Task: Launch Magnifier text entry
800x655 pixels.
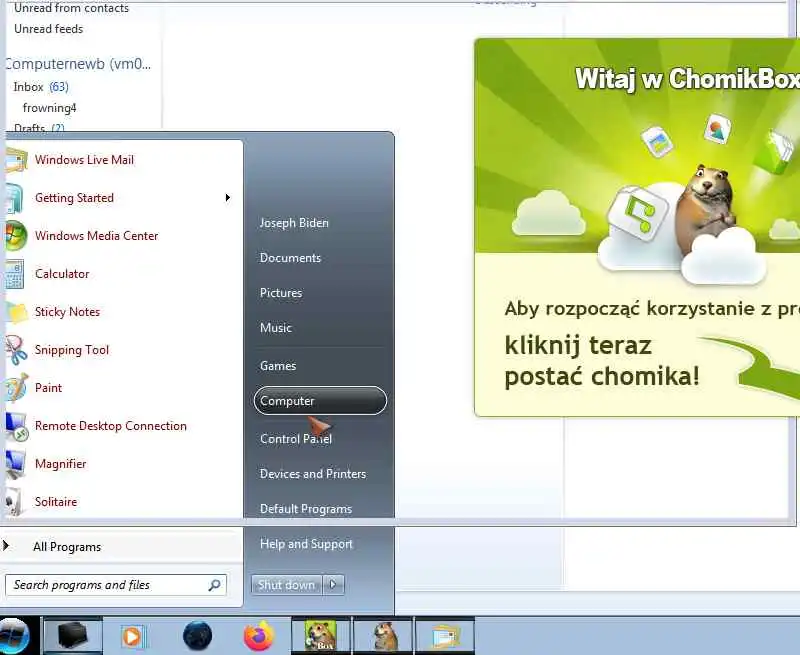Action: 60,464
